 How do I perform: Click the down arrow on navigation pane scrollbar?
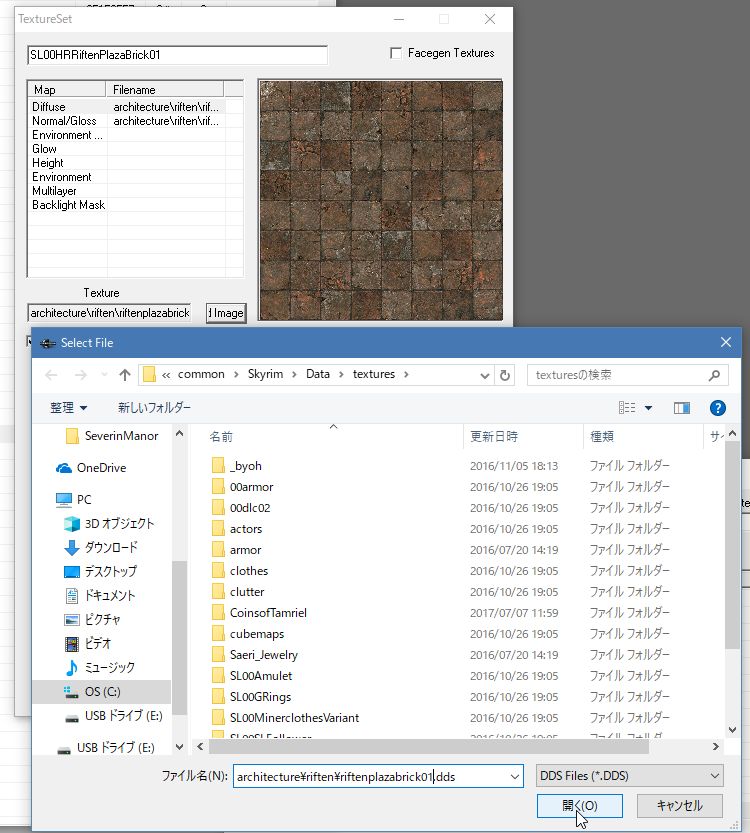[x=180, y=747]
